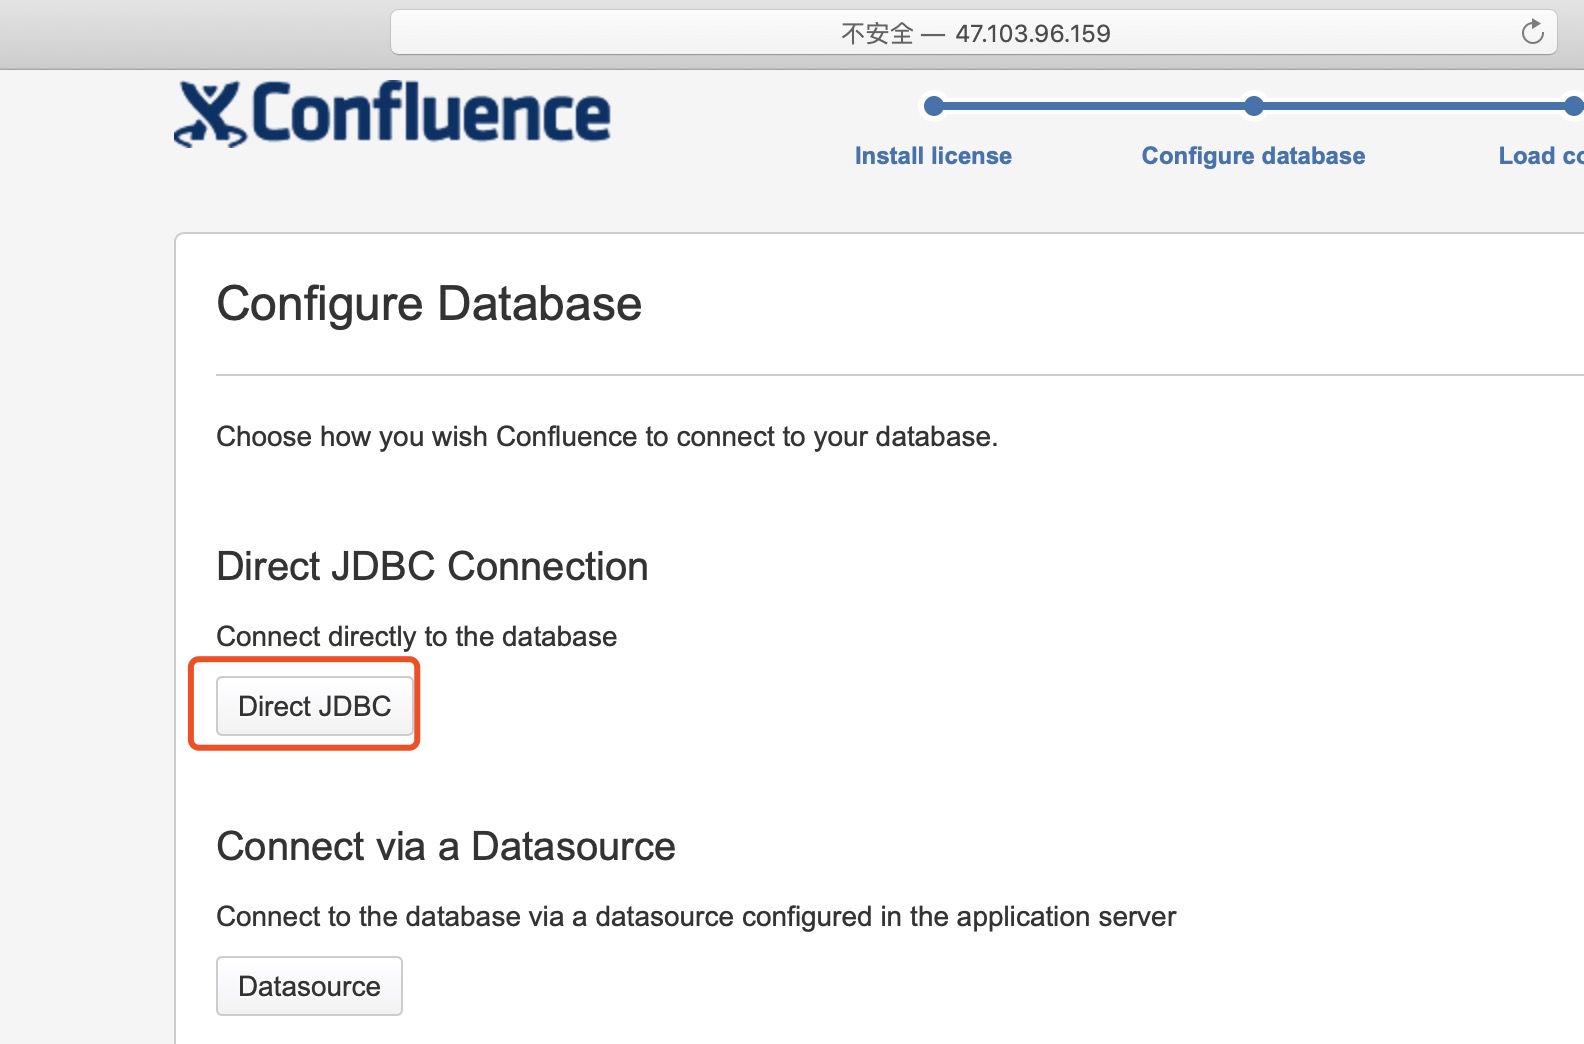Click 'Choose how you wish Confluence to connect' text
1584x1044 pixels.
[607, 437]
